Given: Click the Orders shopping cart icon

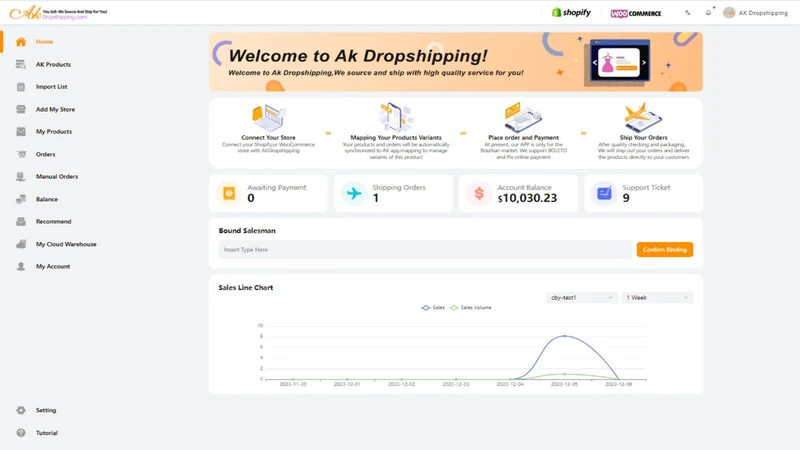Looking at the screenshot, I should [21, 154].
